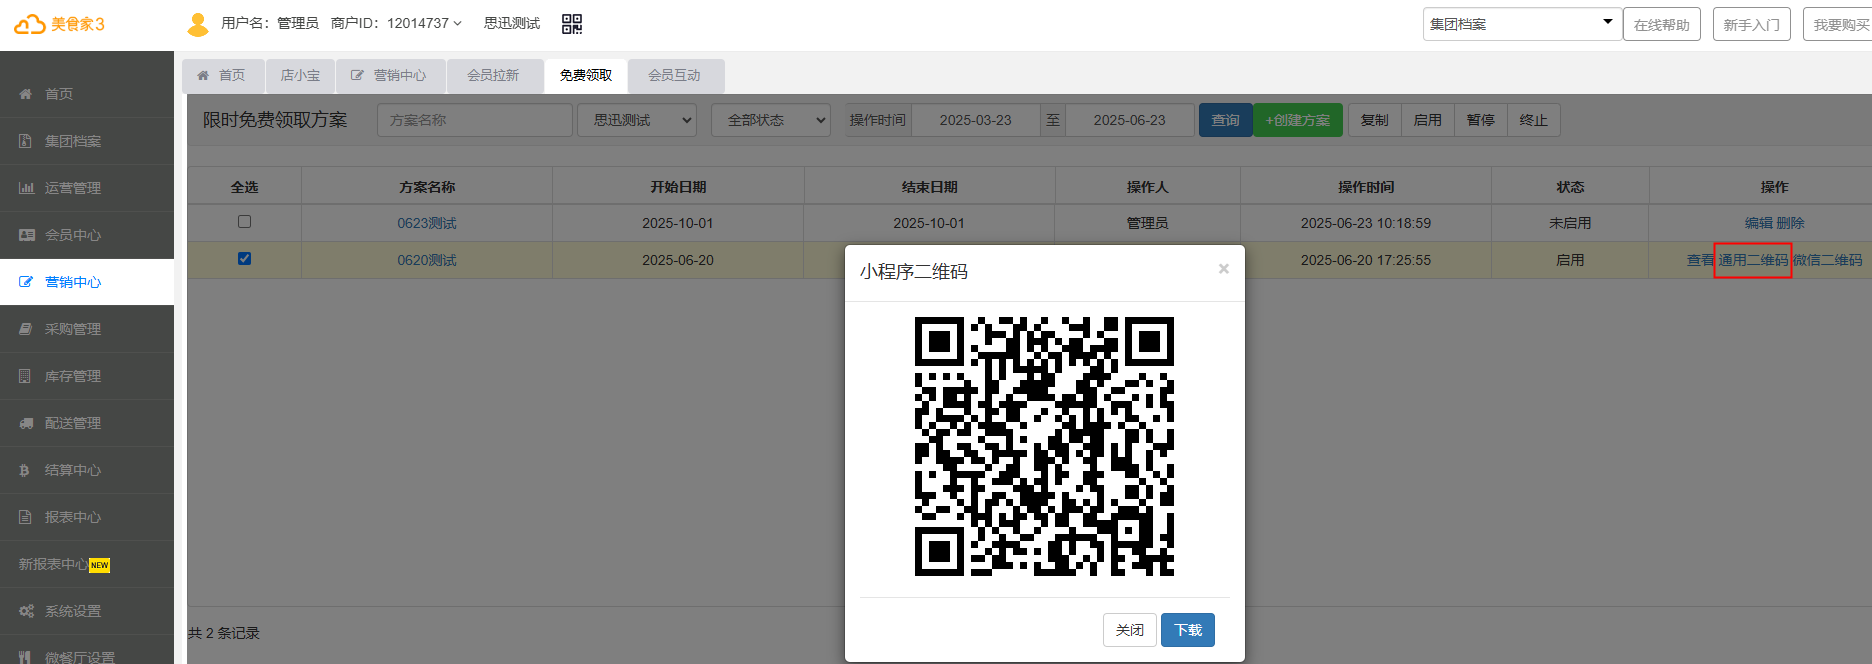Viewport: 1872px width, 664px height.
Task: Click the end date field 2025-06-23
Action: tap(1130, 120)
